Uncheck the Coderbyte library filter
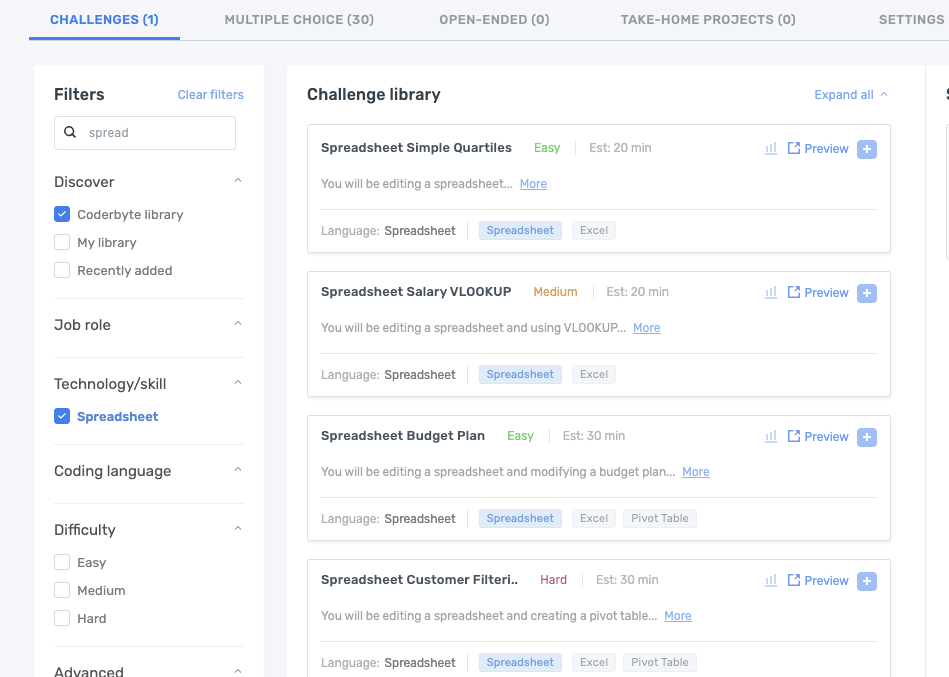949x677 pixels. pos(61,214)
